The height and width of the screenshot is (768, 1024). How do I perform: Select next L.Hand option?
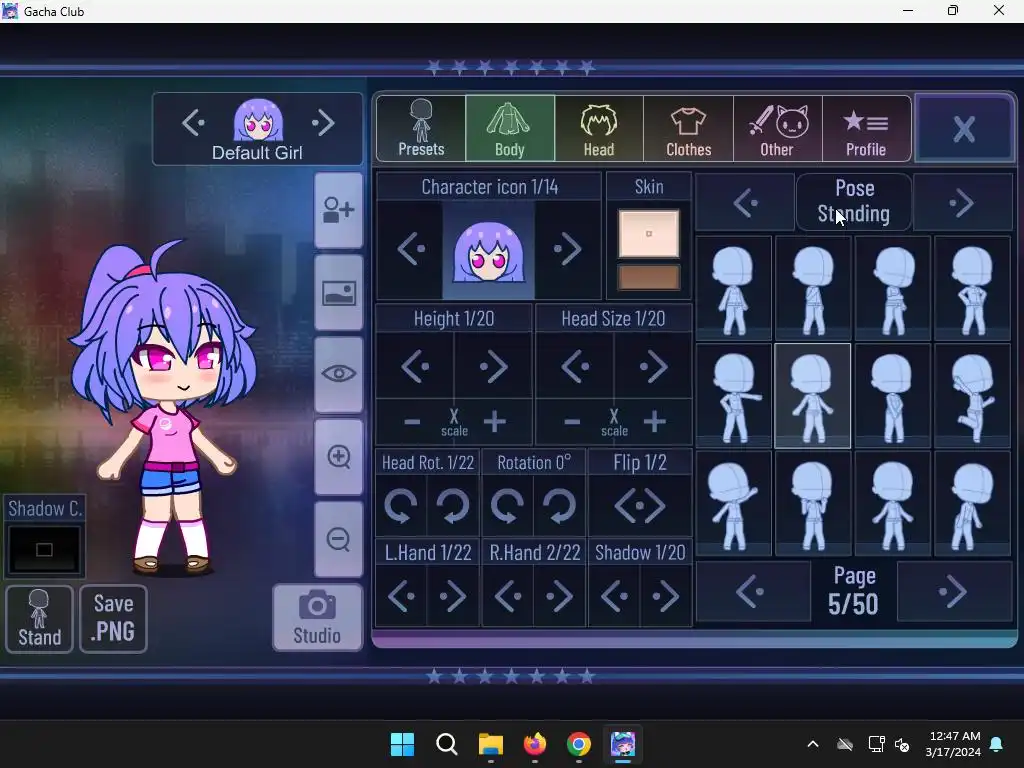(x=453, y=596)
